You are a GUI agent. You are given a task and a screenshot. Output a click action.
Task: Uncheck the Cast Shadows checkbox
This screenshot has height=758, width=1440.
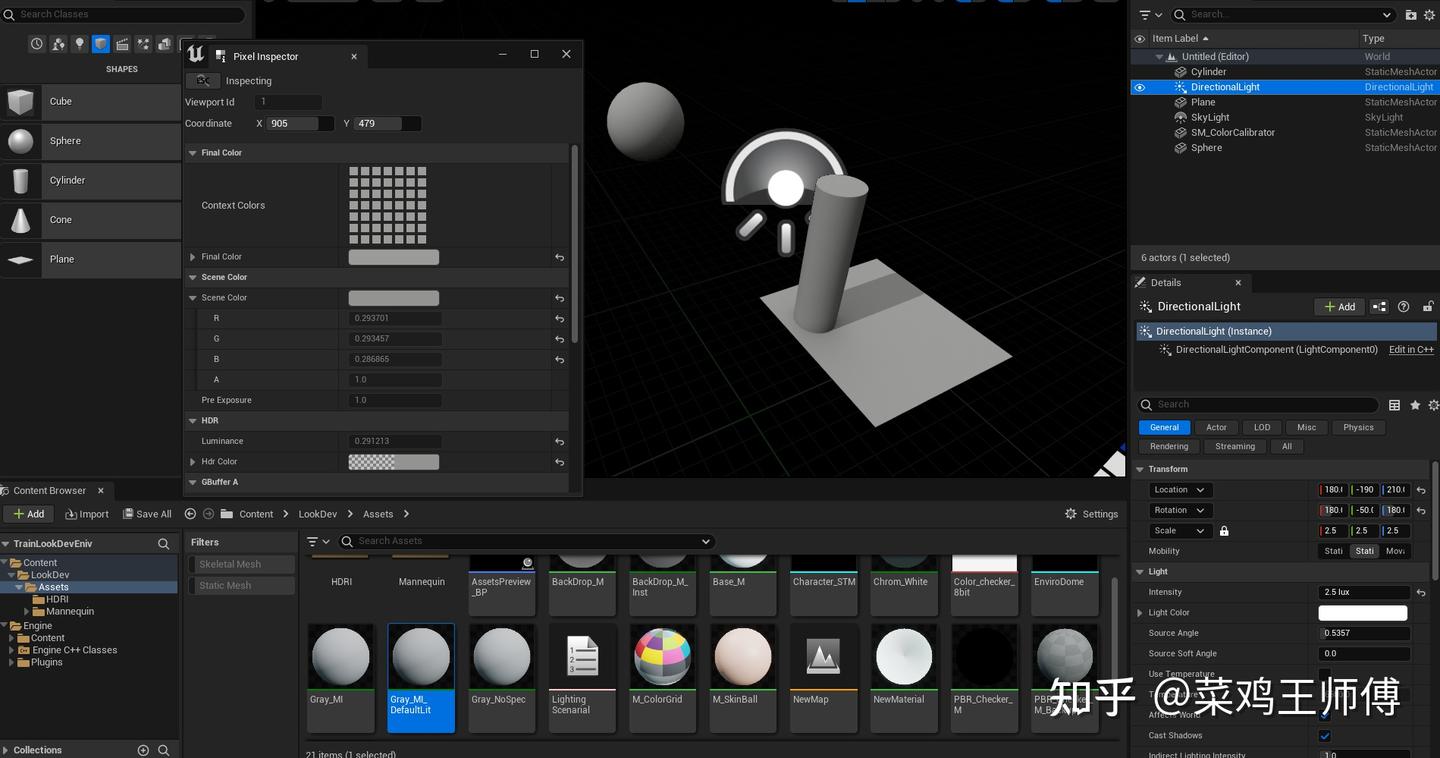[1325, 736]
